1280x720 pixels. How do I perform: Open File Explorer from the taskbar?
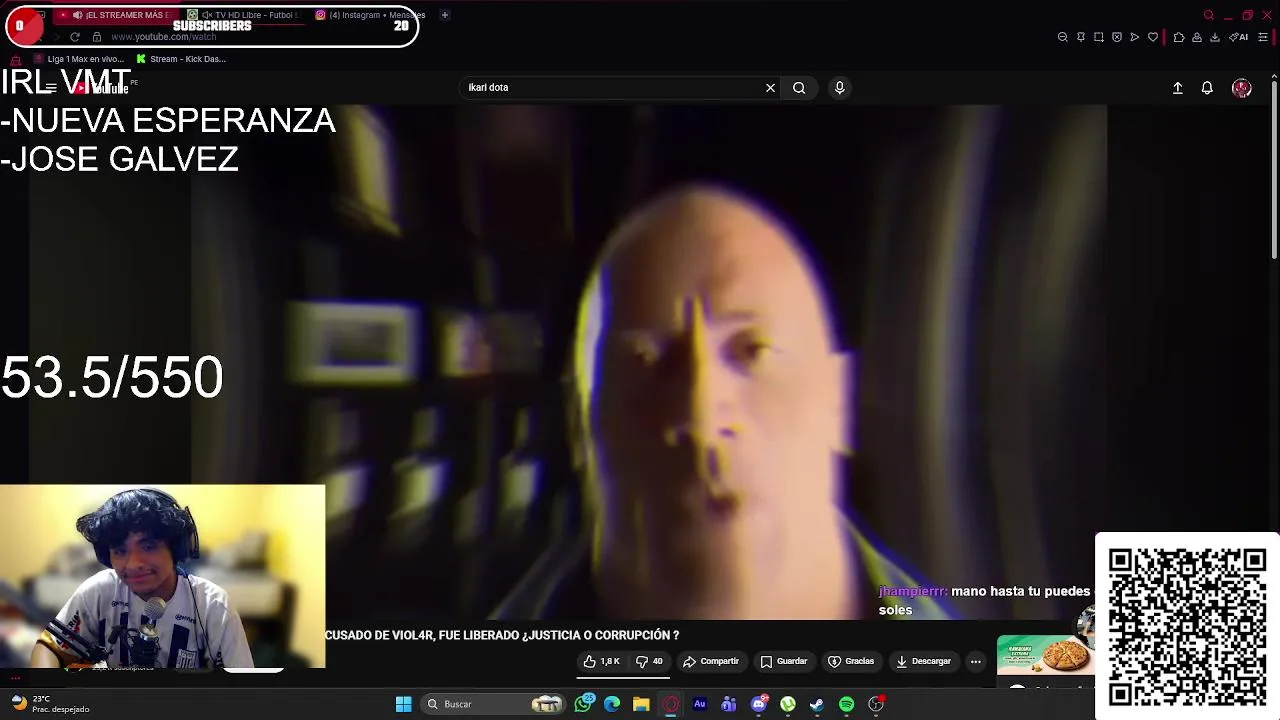[x=641, y=704]
